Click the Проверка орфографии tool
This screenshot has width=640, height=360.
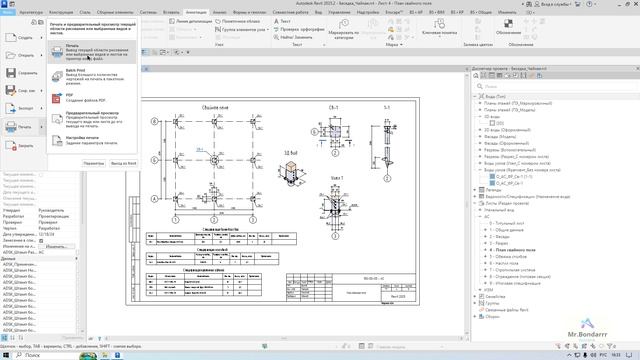(299, 29)
